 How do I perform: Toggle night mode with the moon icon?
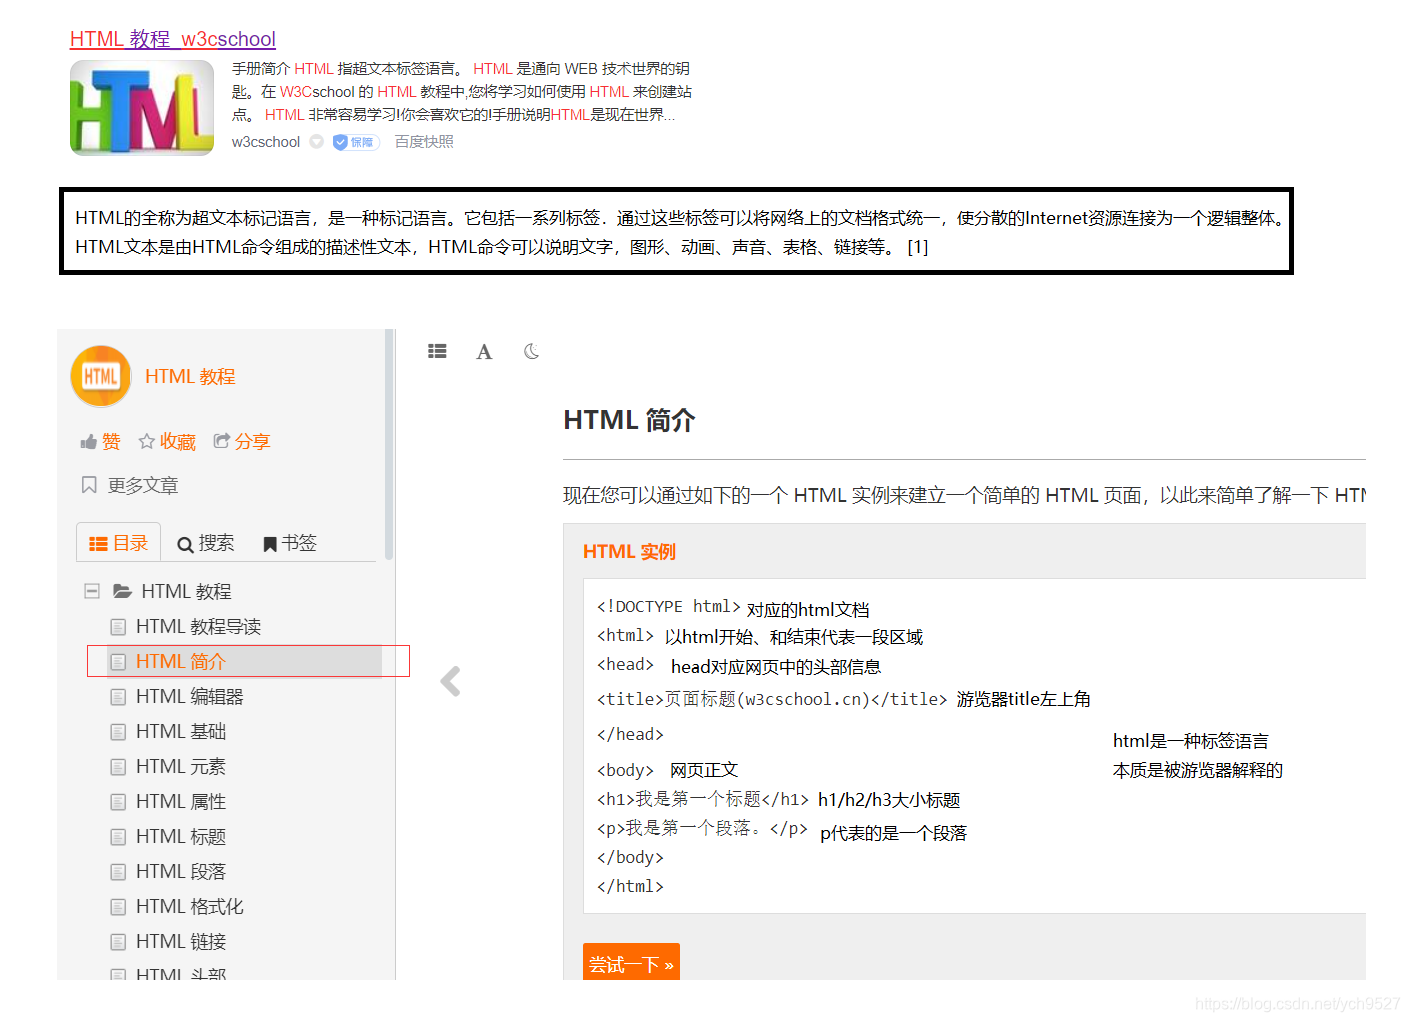pos(531,351)
